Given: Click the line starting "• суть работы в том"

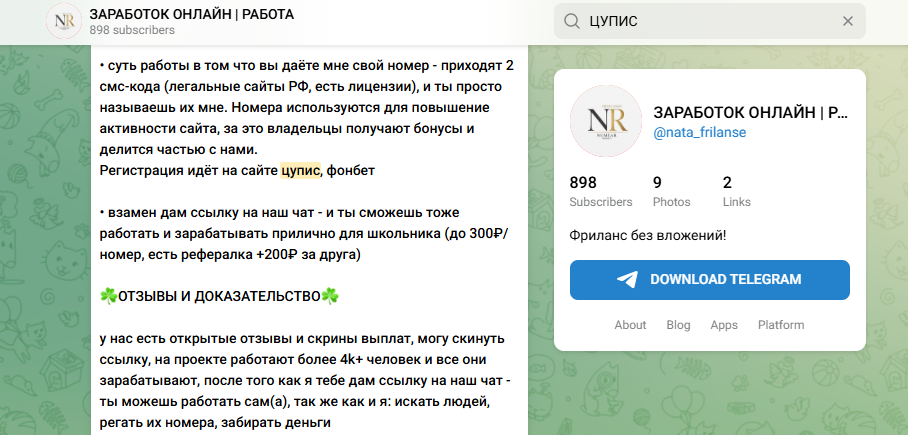Looking at the screenshot, I should (x=306, y=65).
